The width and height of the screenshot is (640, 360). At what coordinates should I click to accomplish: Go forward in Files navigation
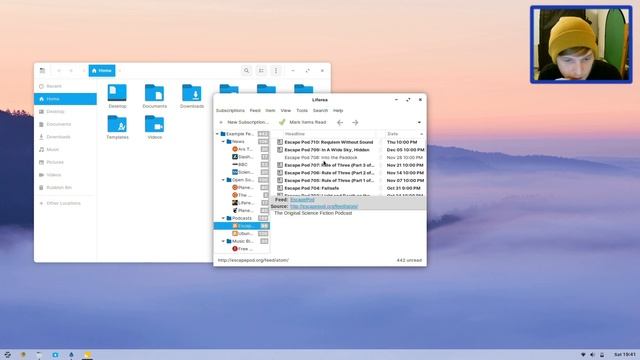(71, 71)
